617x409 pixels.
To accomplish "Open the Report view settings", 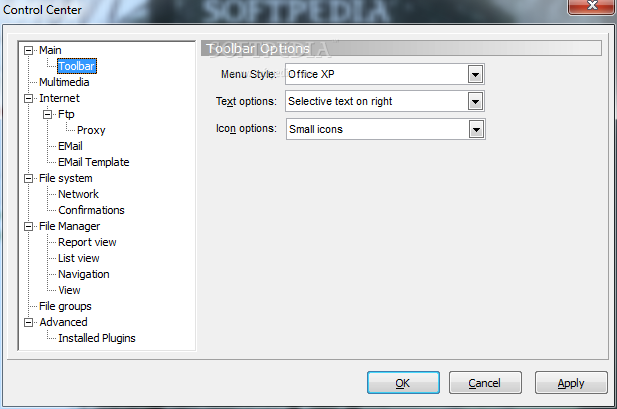I will [87, 242].
